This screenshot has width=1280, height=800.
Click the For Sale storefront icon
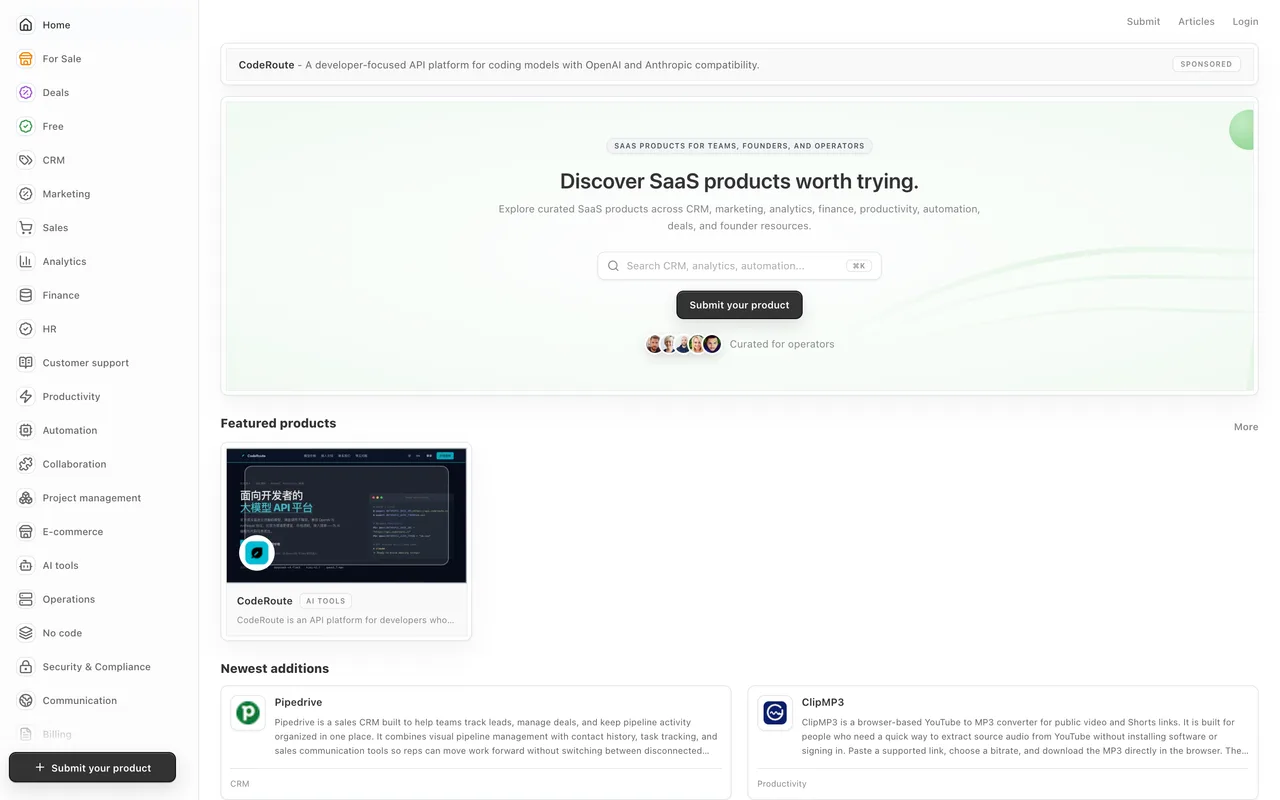(x=26, y=59)
